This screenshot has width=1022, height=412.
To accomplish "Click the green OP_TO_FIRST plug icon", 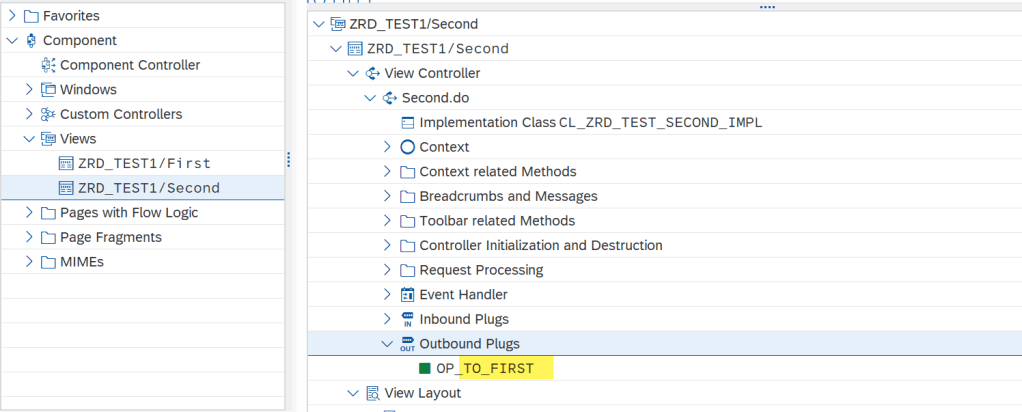I will click(424, 368).
